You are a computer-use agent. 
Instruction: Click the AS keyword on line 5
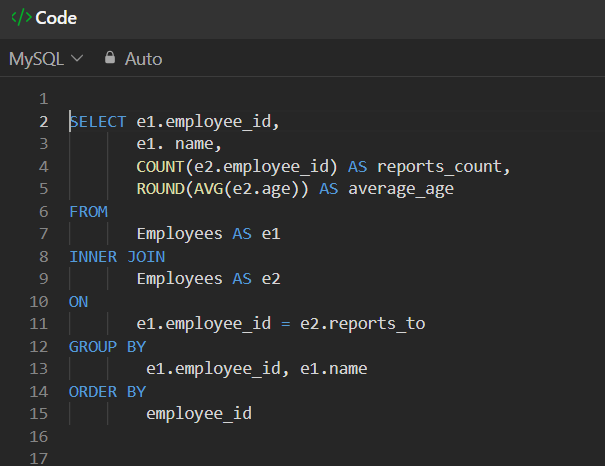tap(329, 189)
